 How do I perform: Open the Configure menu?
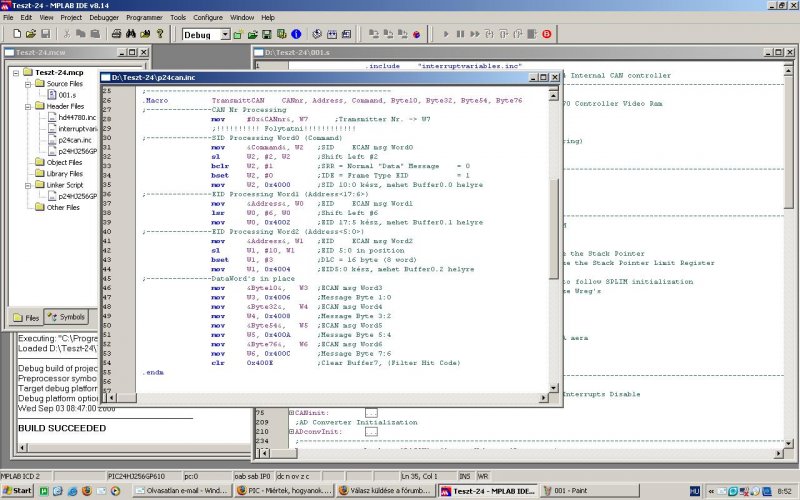pyautogui.click(x=208, y=17)
